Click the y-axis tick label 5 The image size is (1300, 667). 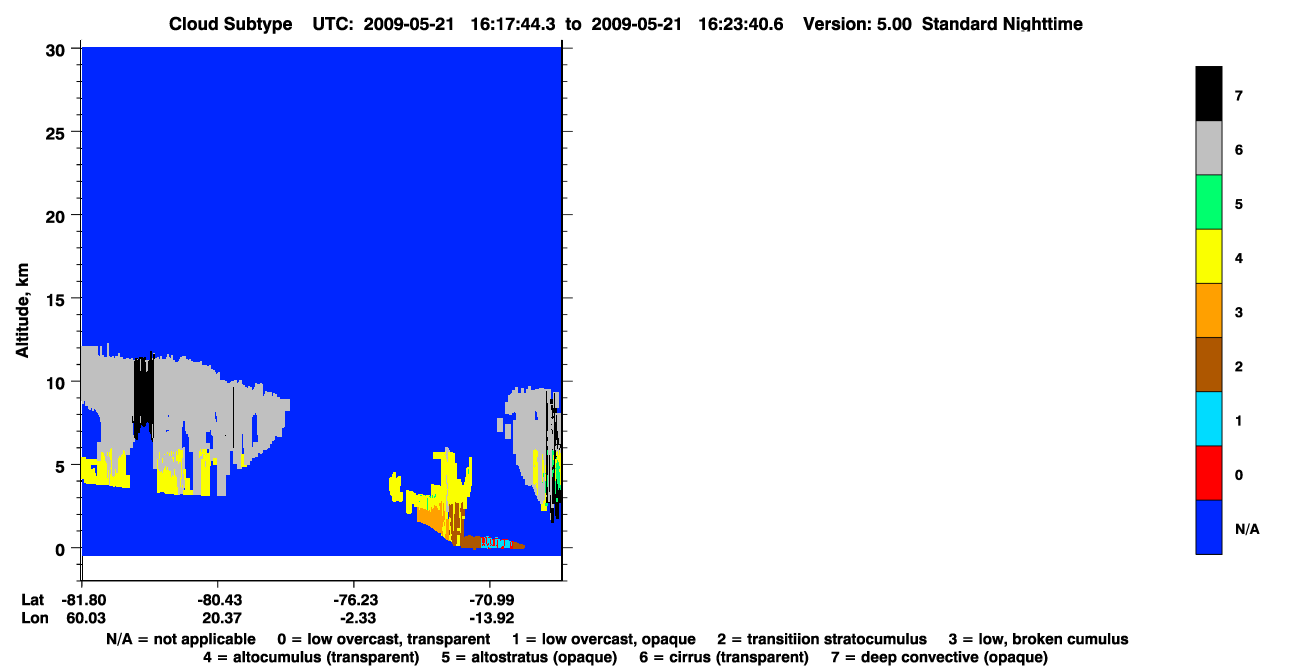(62, 465)
